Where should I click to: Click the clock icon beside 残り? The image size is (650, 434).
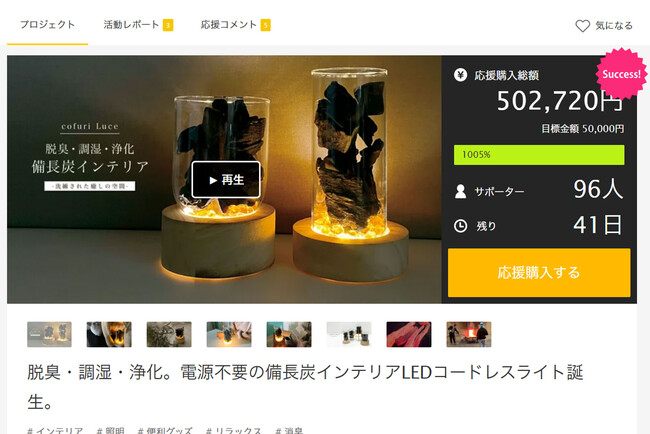pos(461,226)
